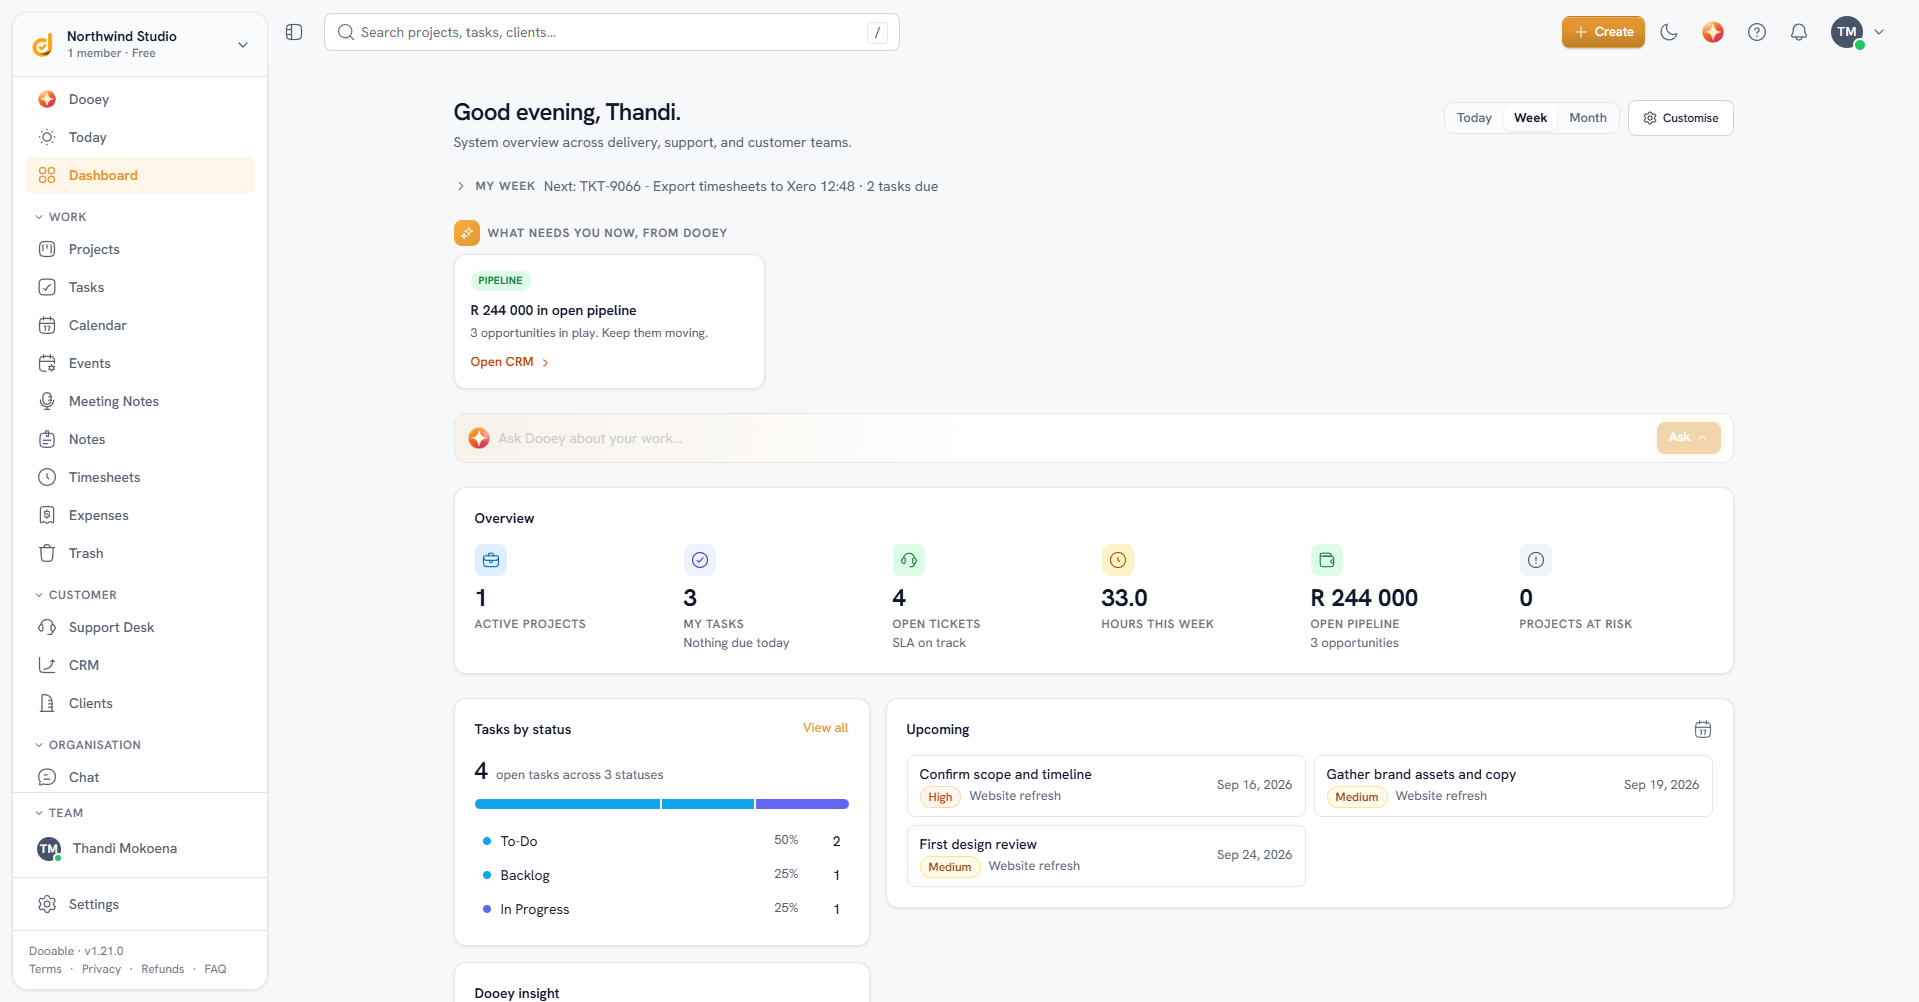Open the help question mark icon
This screenshot has width=1919, height=1002.
(x=1757, y=32)
